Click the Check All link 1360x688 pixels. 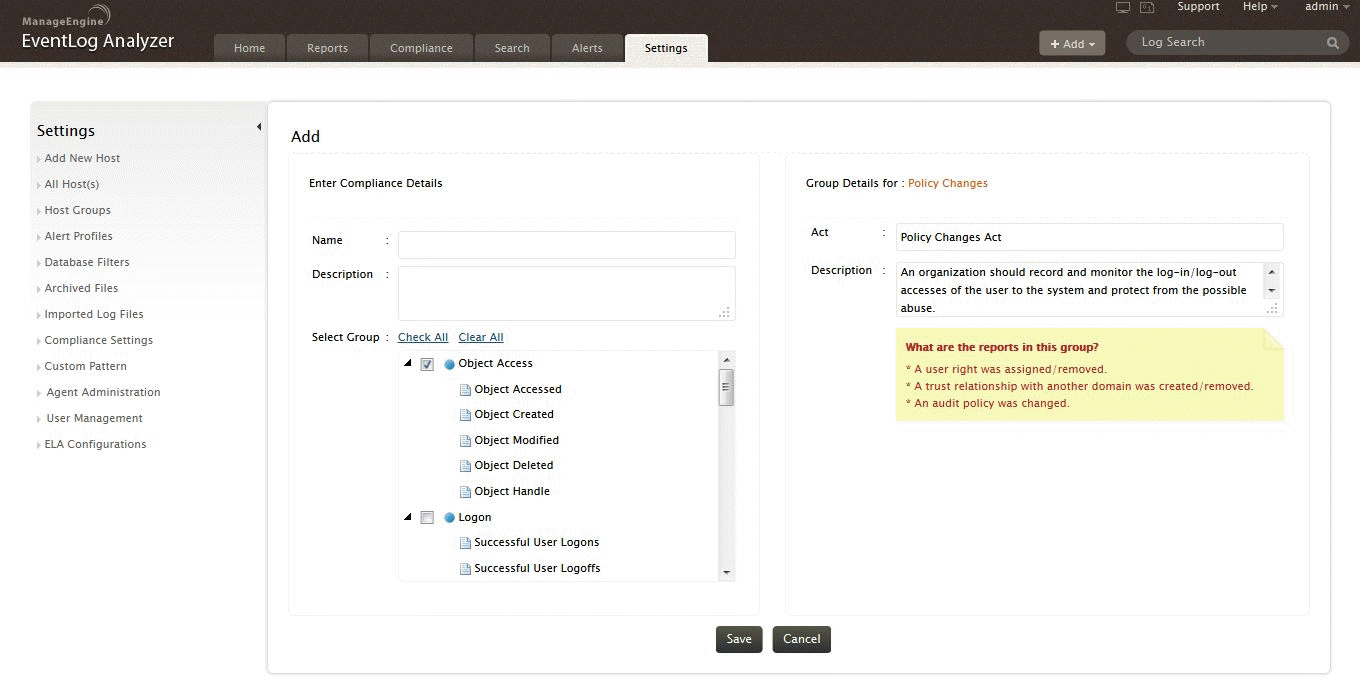click(x=423, y=338)
